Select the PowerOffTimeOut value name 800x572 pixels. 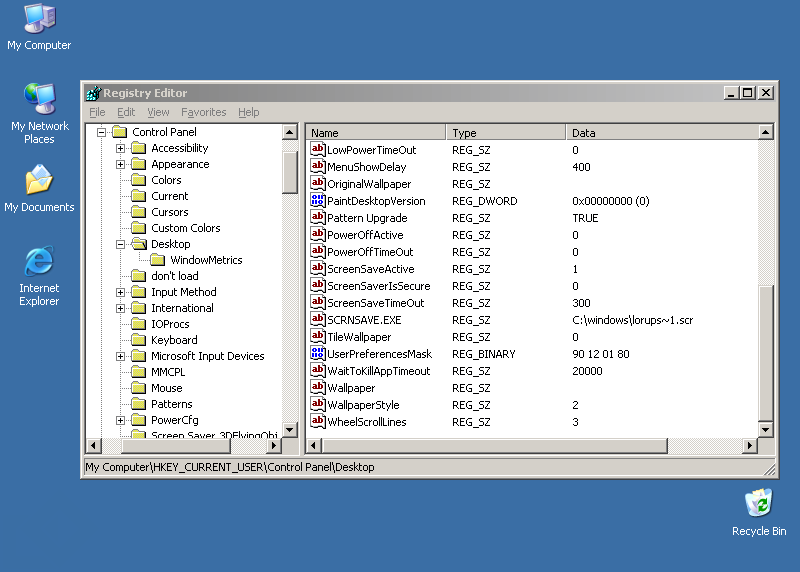370,252
